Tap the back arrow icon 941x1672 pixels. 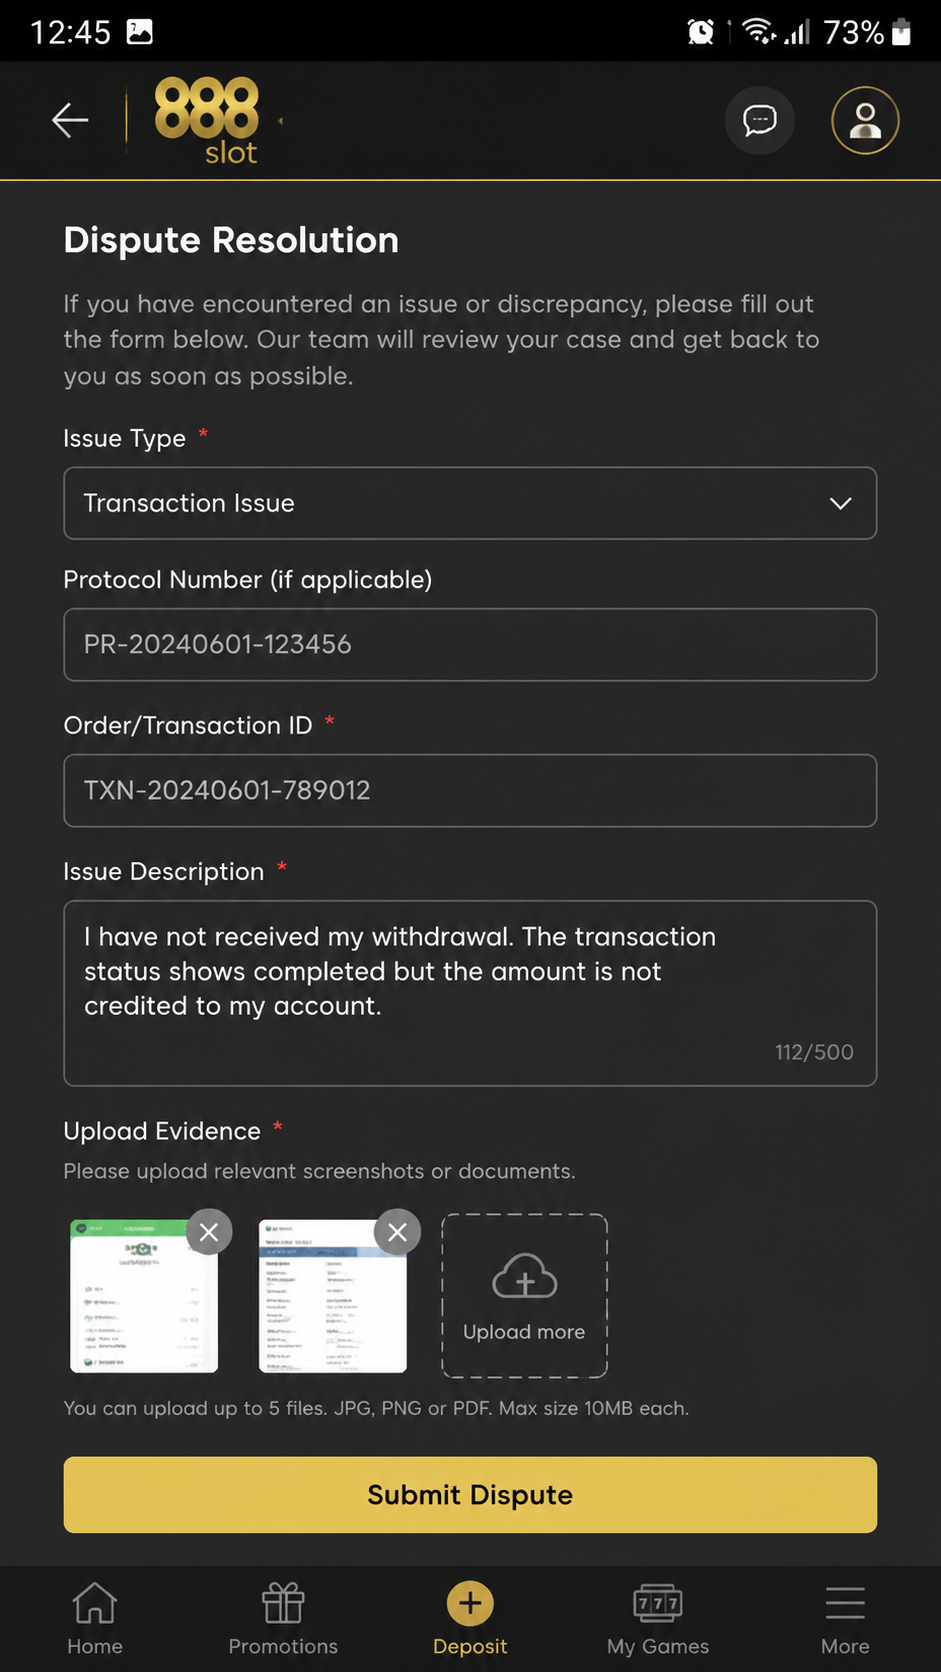[x=70, y=120]
